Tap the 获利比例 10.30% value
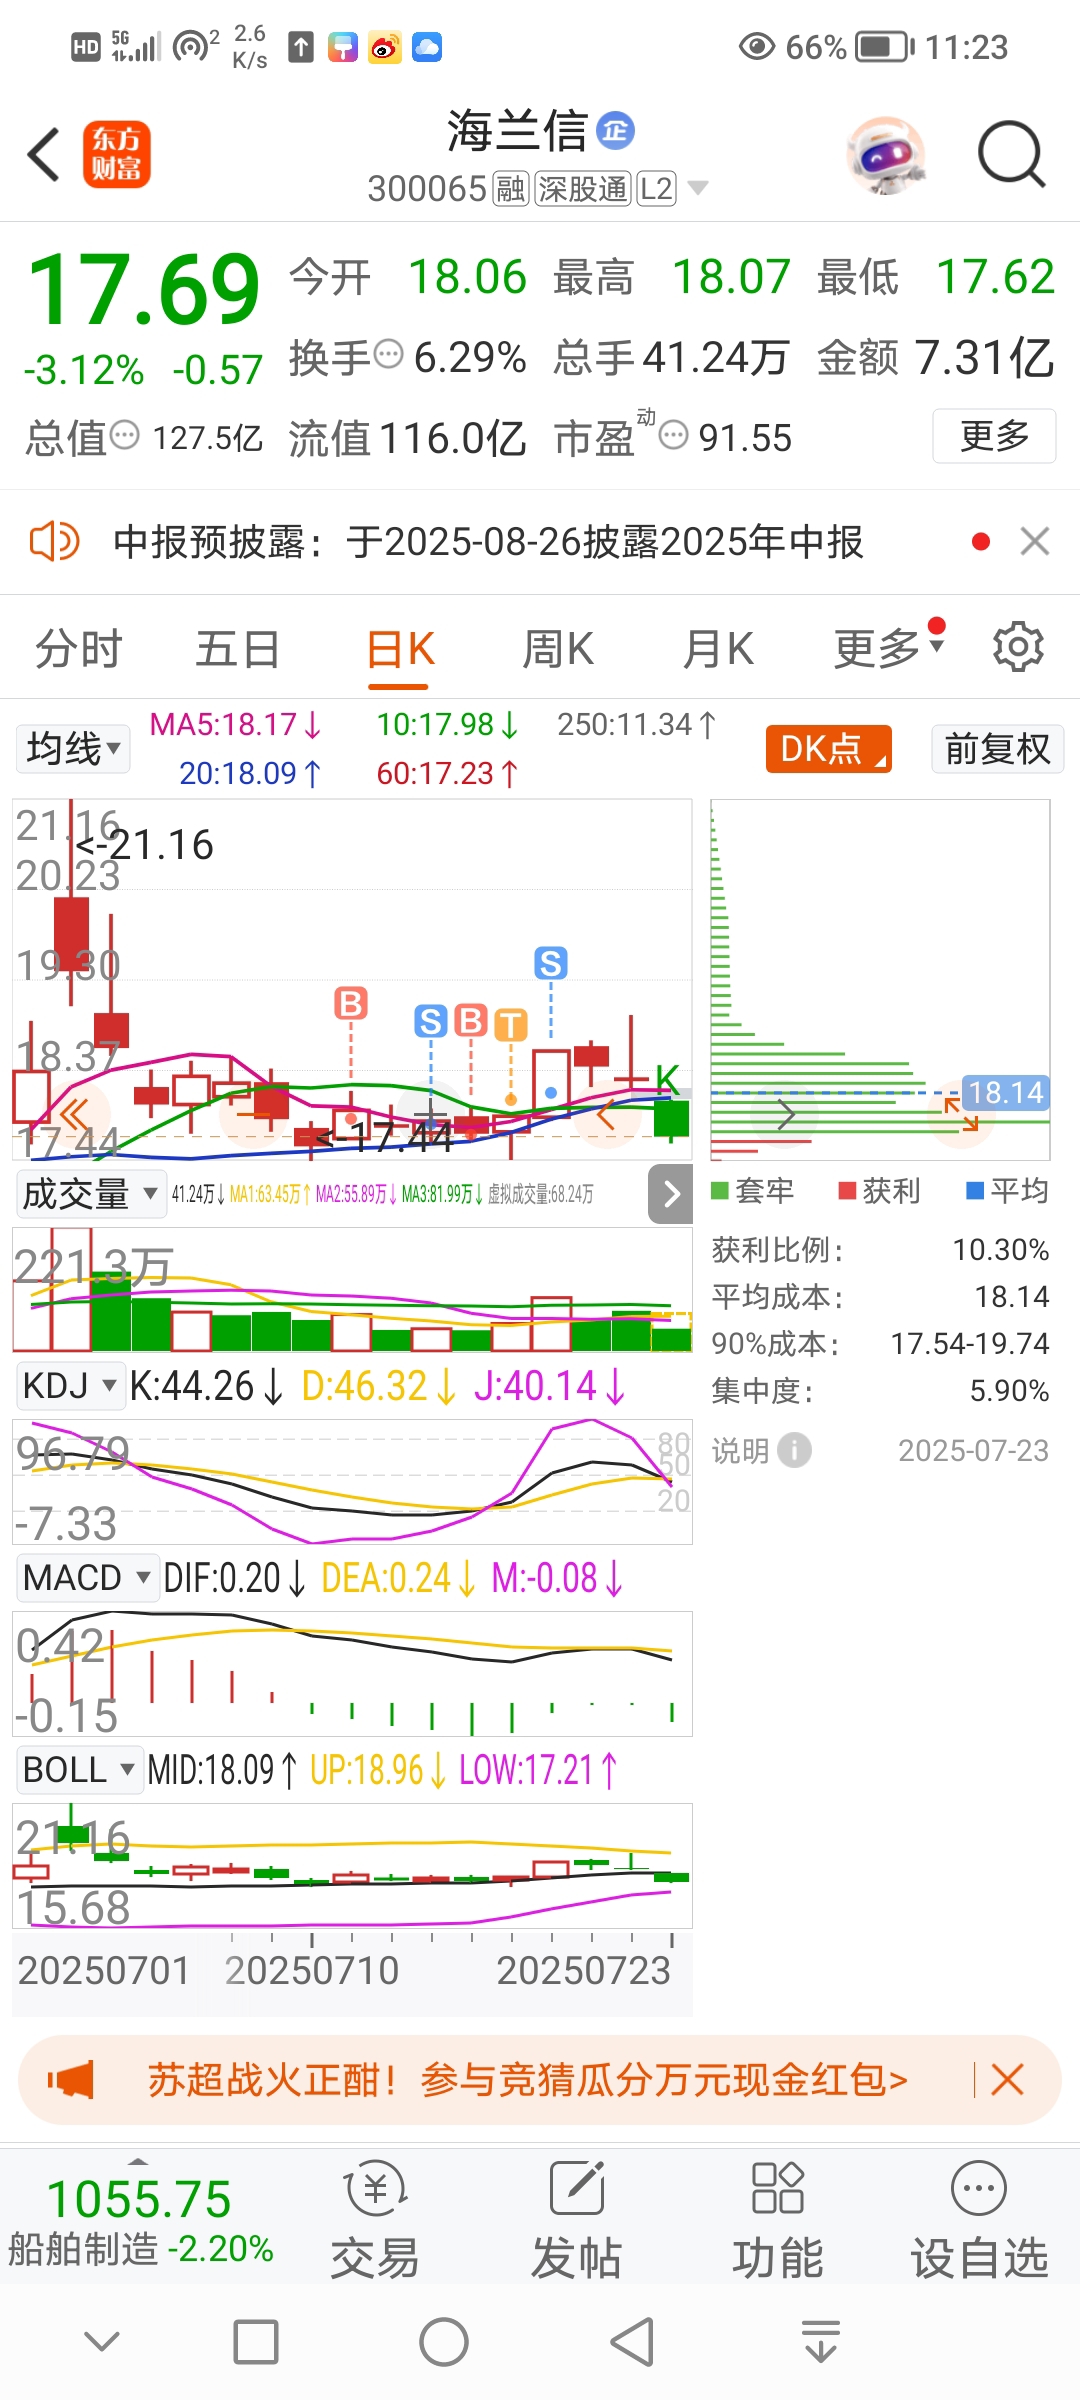This screenshot has height=2400, width=1080. 1000,1250
